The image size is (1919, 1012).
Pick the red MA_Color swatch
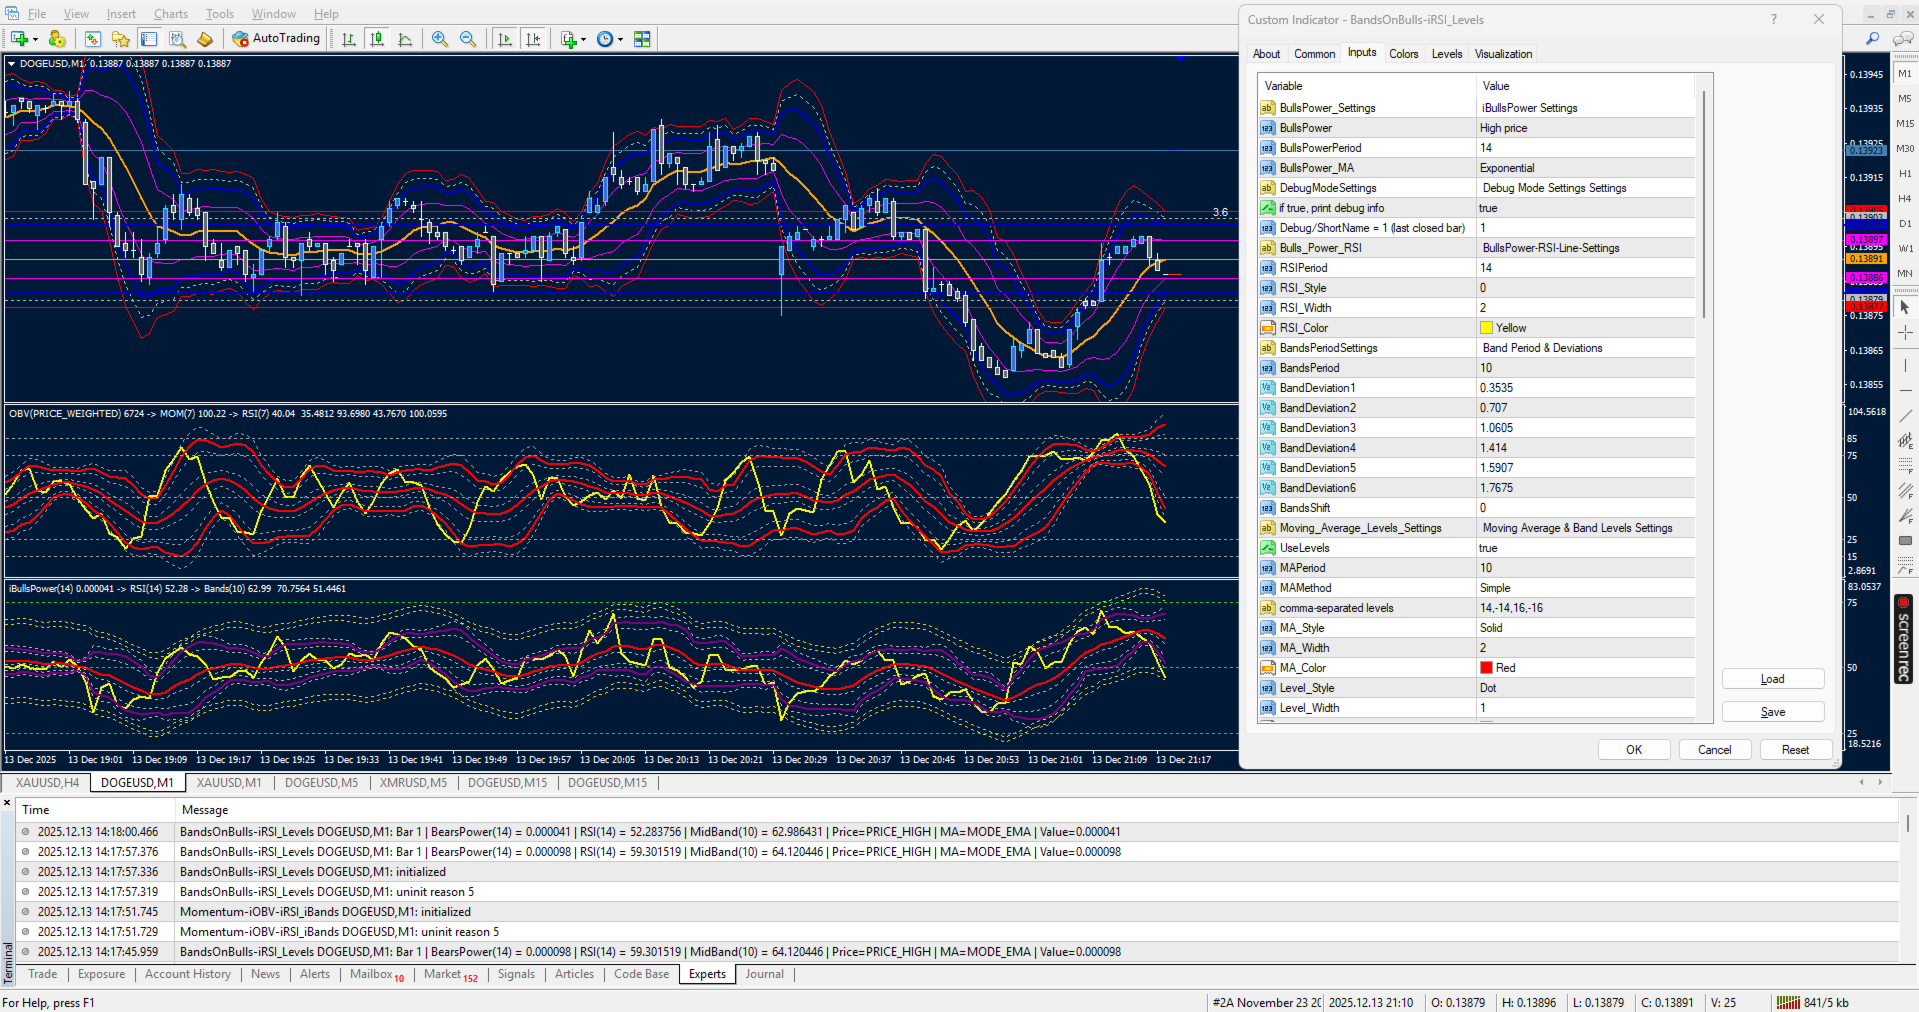point(1486,668)
